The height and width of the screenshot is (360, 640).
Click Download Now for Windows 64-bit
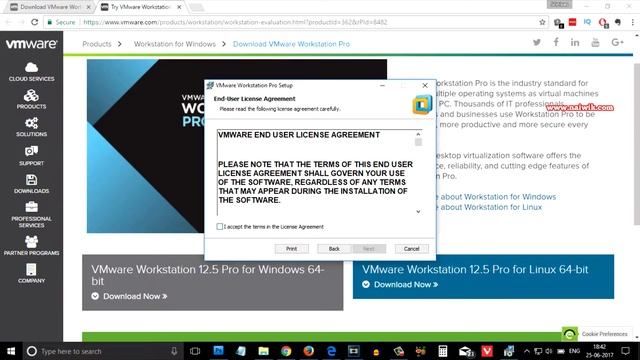coord(135,296)
